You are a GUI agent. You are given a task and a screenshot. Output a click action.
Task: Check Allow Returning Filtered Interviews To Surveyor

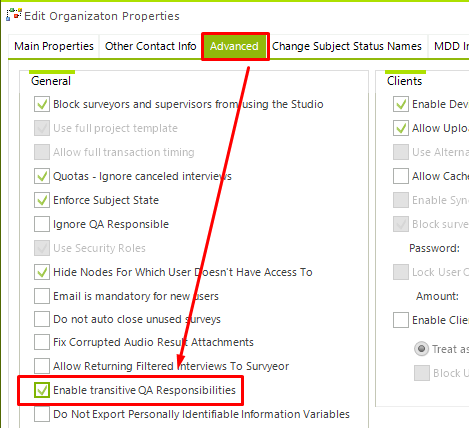point(42,366)
